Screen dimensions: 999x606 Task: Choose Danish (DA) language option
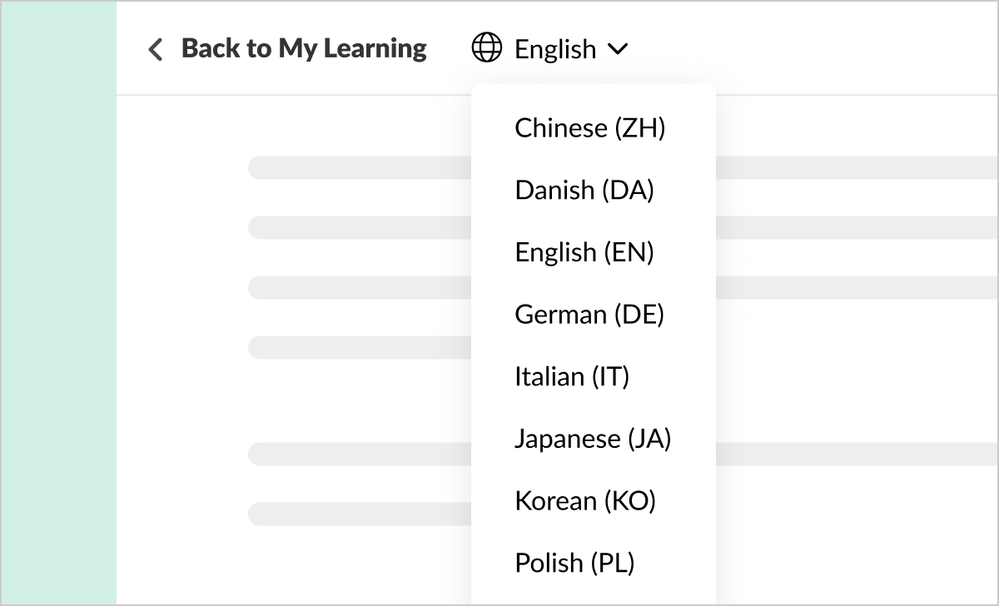coord(584,190)
